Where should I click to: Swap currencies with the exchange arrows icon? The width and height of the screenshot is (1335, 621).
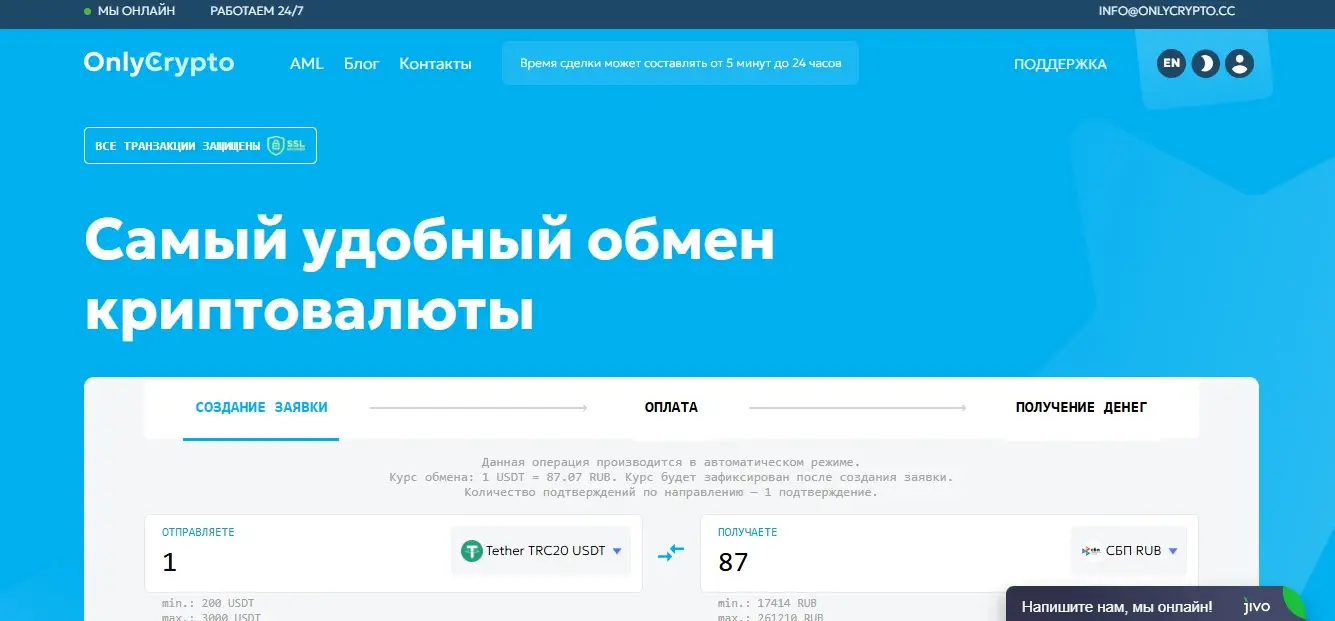[670, 551]
